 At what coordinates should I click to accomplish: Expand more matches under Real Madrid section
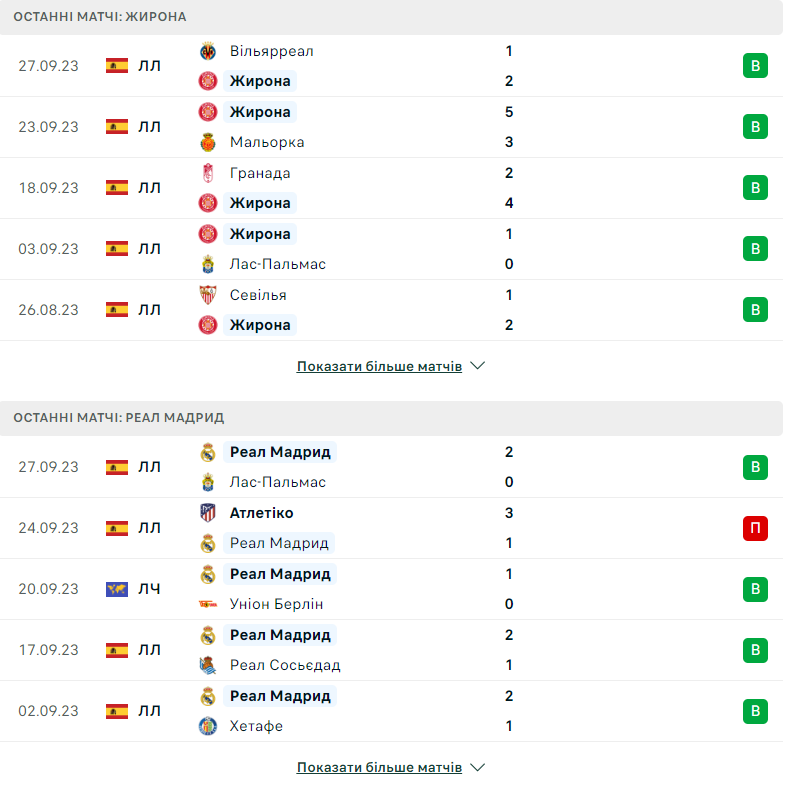(379, 768)
